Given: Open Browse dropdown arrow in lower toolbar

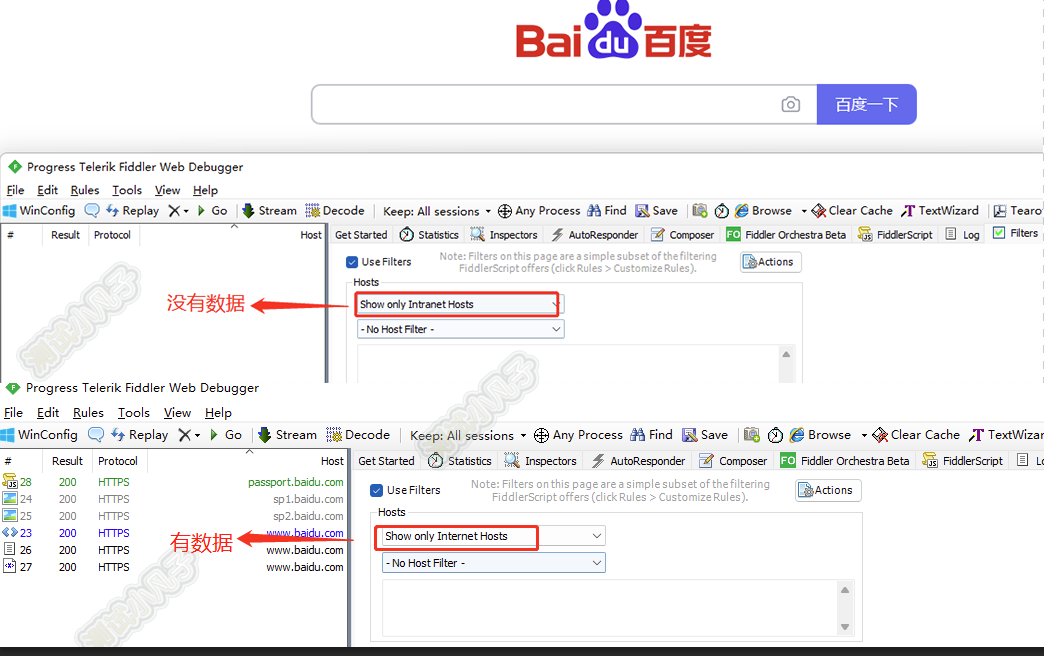Looking at the screenshot, I should 864,436.
